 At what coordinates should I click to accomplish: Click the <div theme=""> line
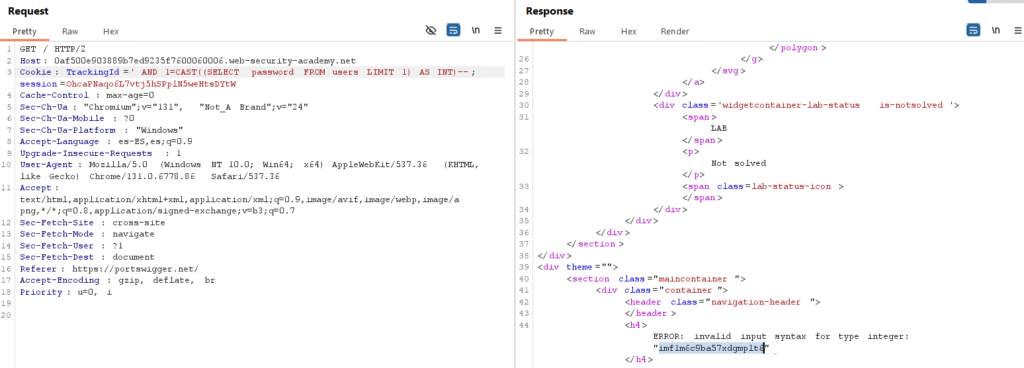click(578, 267)
